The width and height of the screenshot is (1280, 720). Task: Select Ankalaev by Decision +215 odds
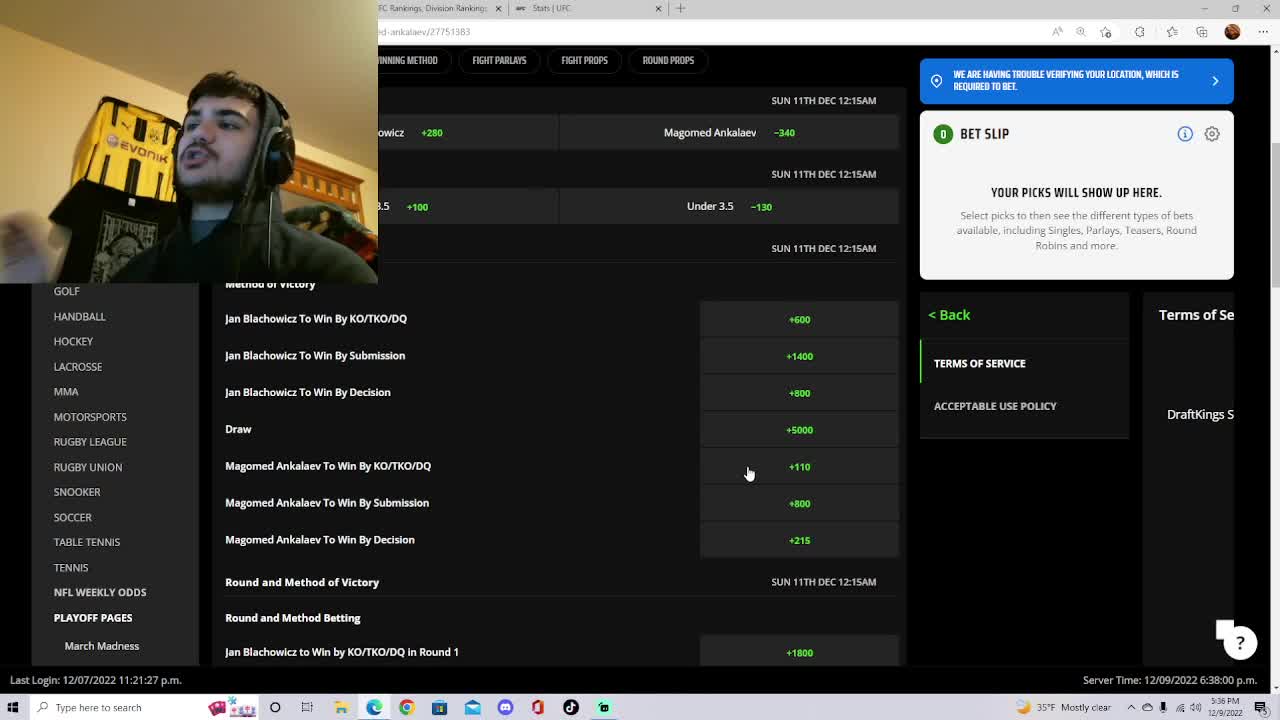tap(799, 540)
